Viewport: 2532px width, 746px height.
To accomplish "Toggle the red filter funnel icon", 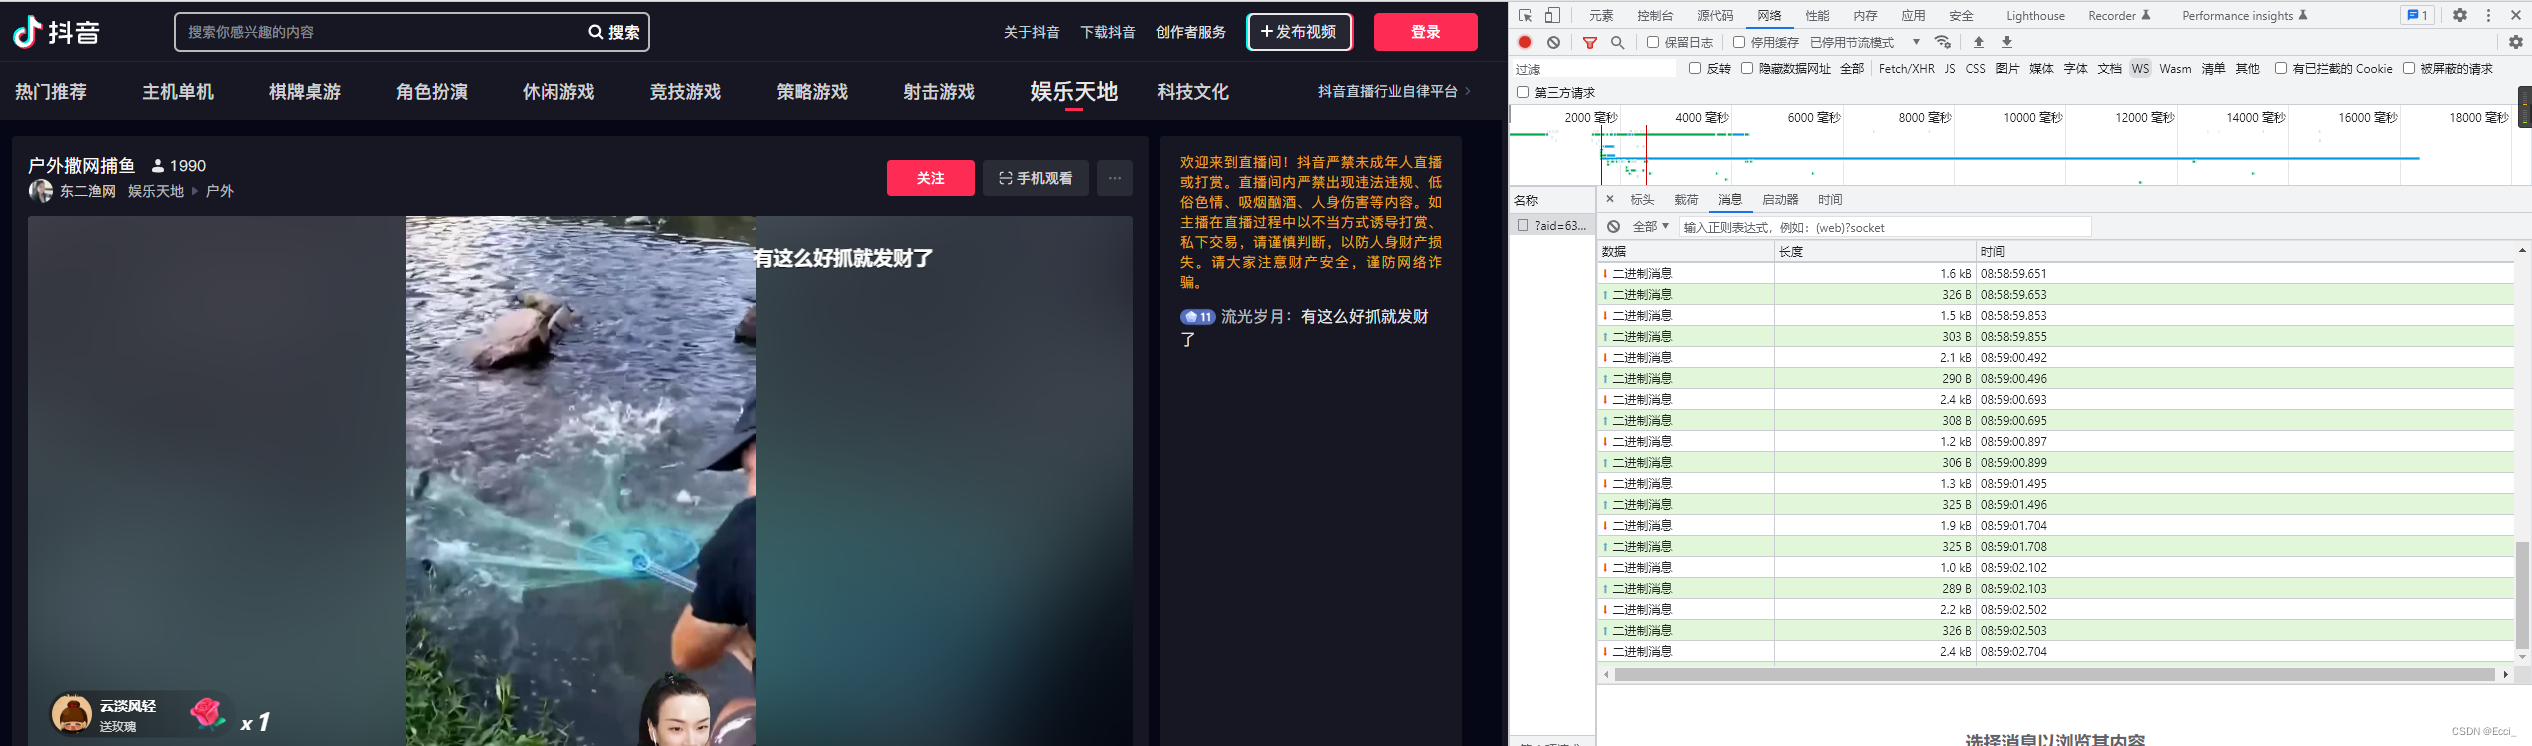I will tap(1590, 42).
